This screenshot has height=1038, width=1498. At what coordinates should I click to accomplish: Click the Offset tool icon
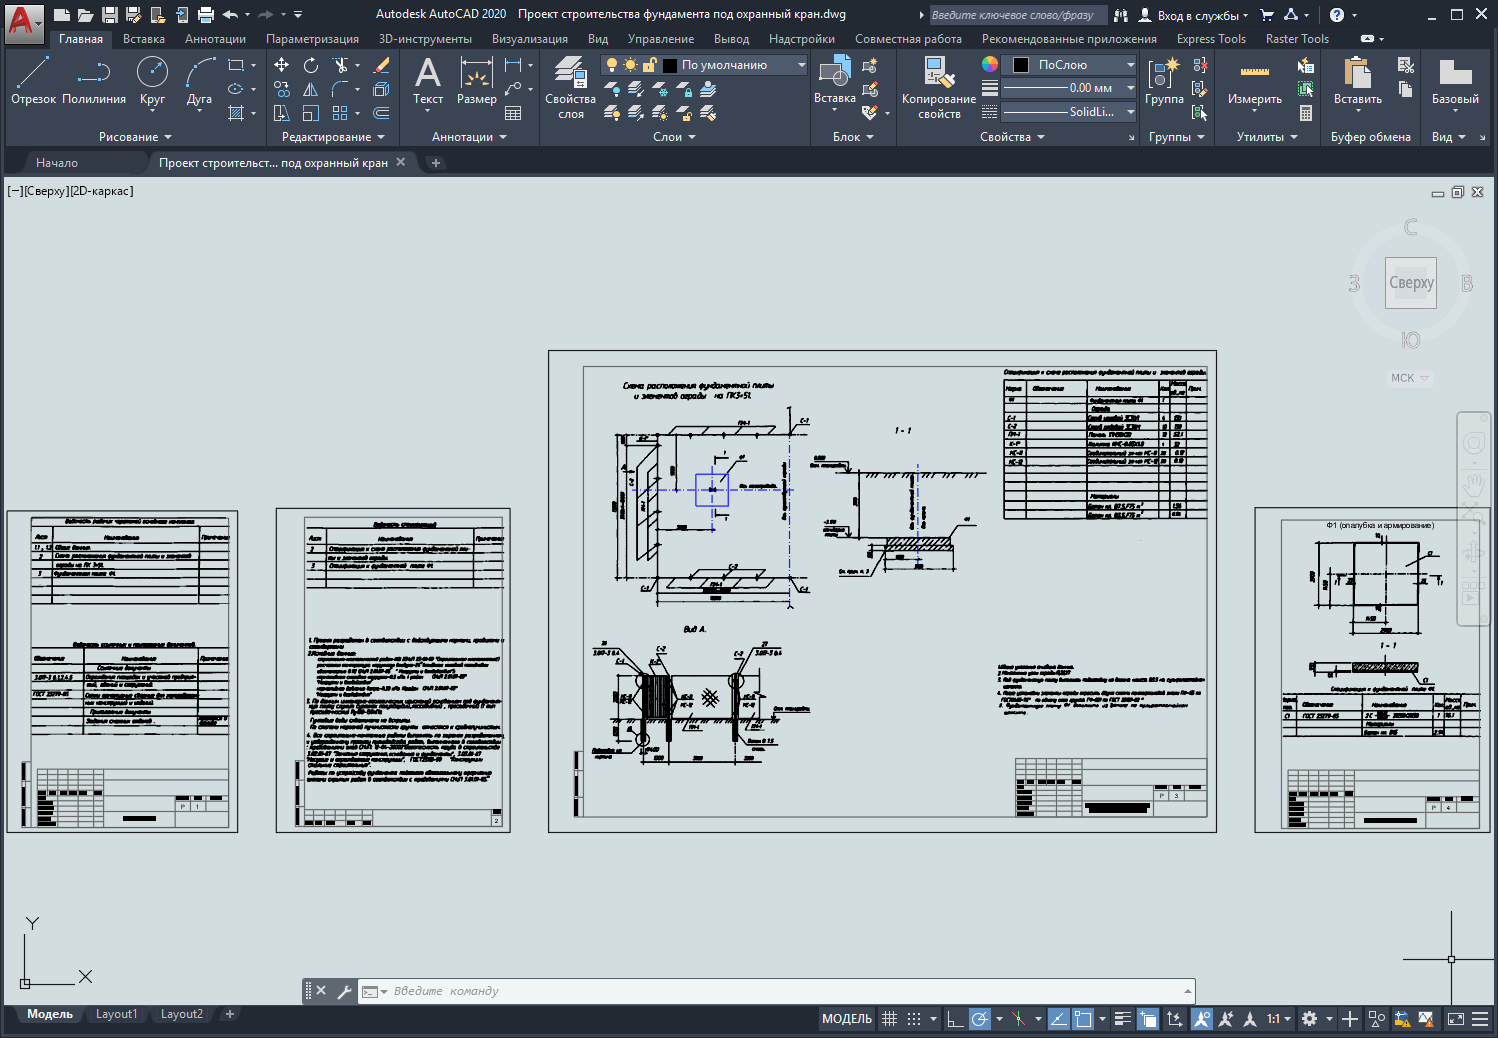pyautogui.click(x=381, y=113)
